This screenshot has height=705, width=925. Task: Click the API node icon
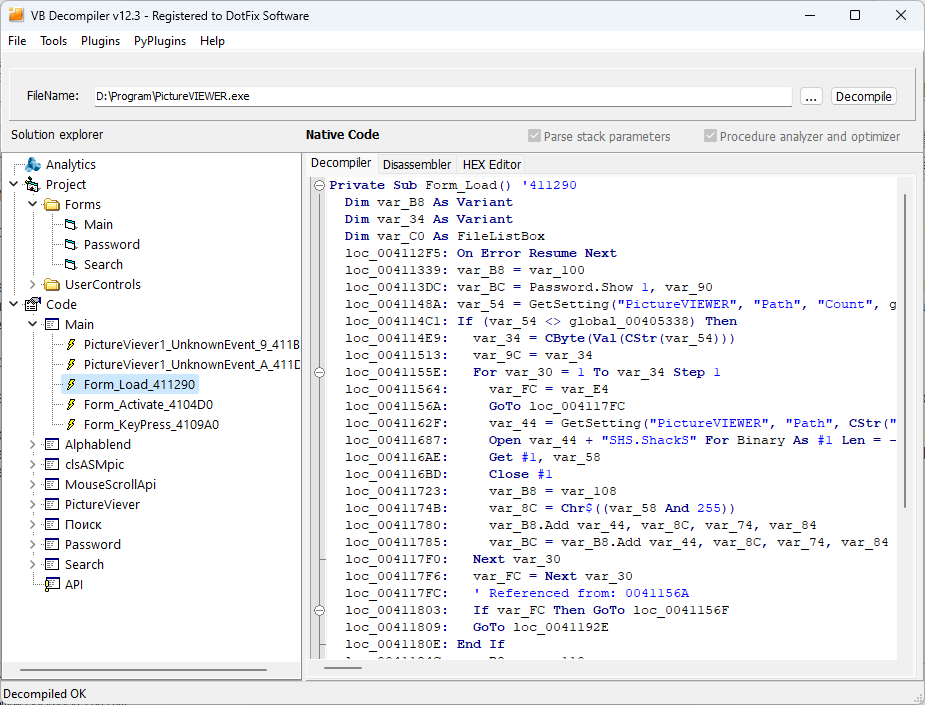[52, 585]
